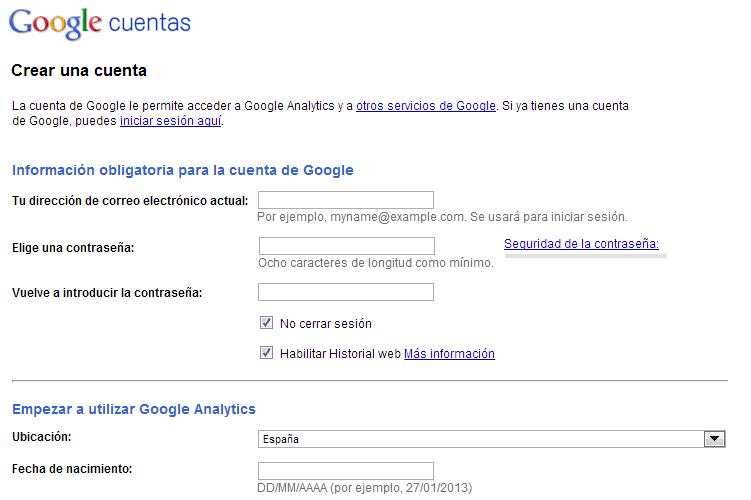Expand the location list using its arrow
Viewport: 751px width, 500px height.
pyautogui.click(x=714, y=439)
